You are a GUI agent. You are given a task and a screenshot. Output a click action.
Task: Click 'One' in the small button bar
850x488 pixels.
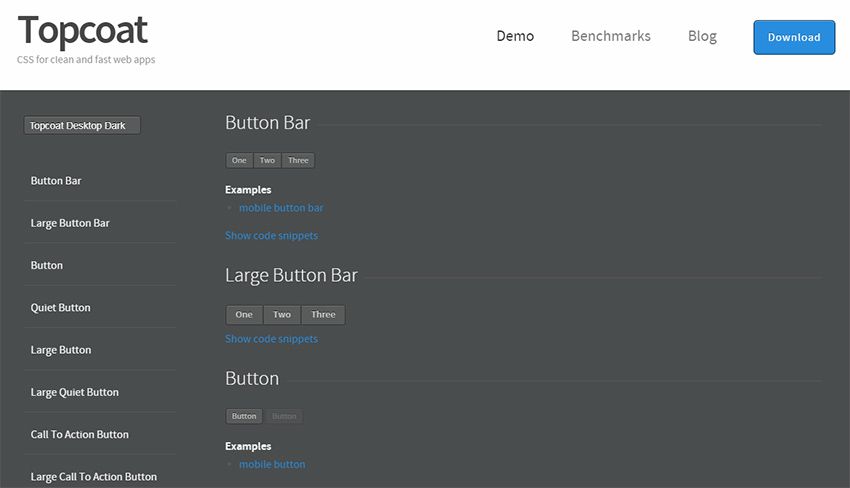click(x=239, y=160)
